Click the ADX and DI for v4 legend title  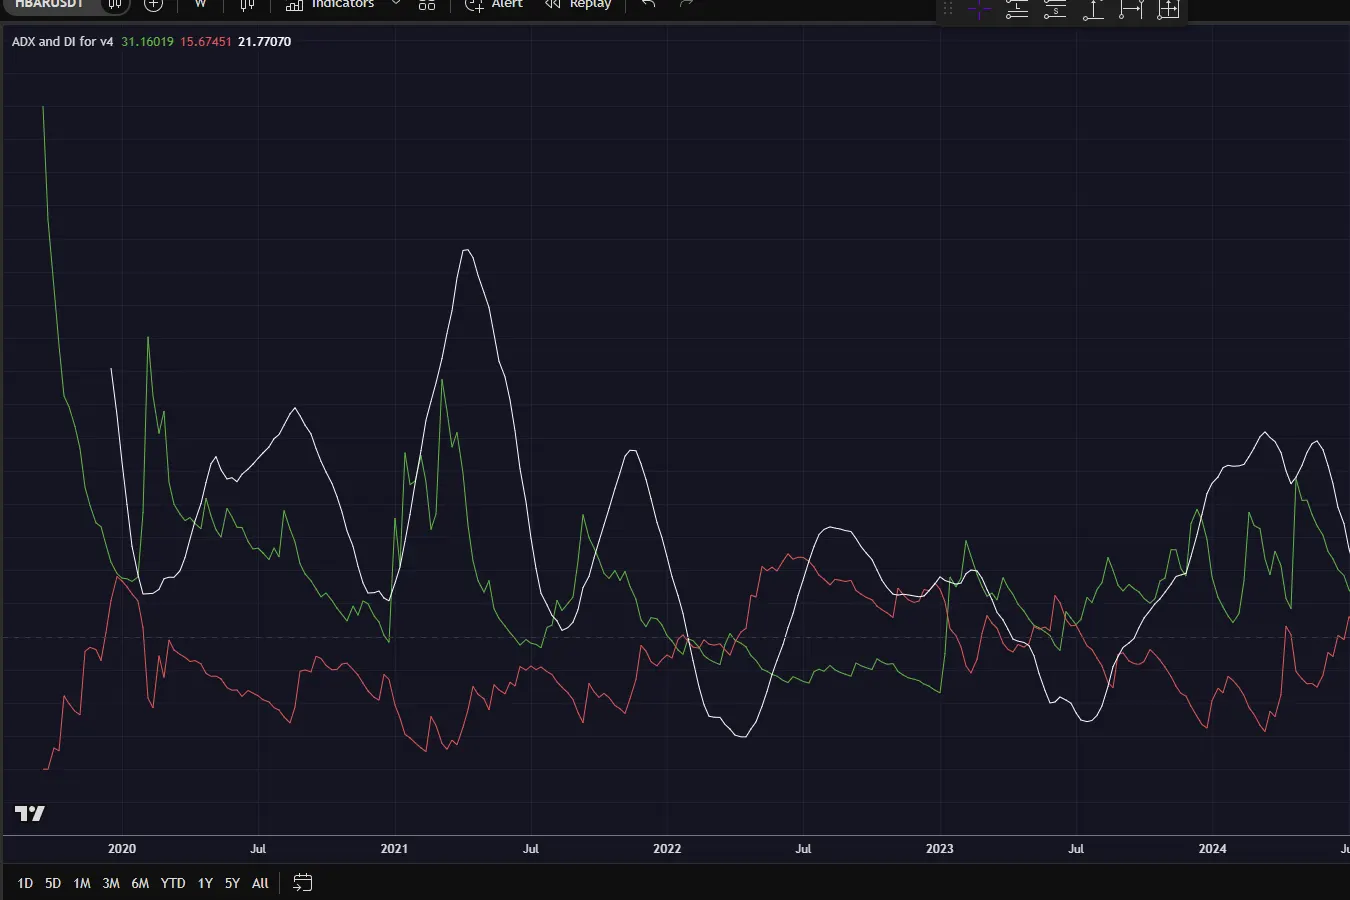62,42
